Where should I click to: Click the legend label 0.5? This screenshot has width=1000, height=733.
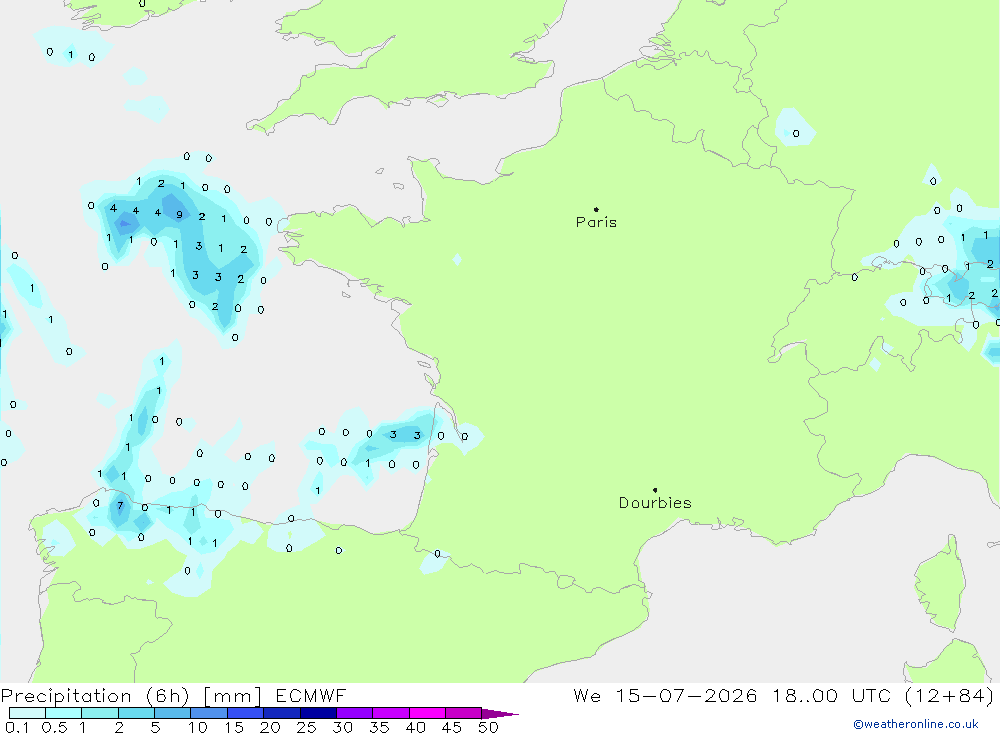pyautogui.click(x=54, y=727)
